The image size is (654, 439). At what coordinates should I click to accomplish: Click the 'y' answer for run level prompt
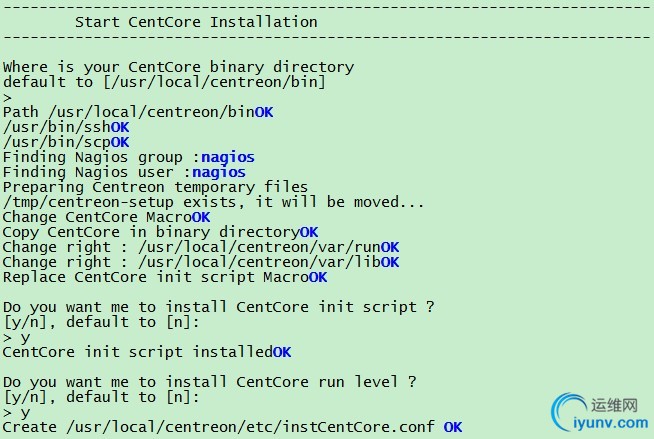point(25,413)
